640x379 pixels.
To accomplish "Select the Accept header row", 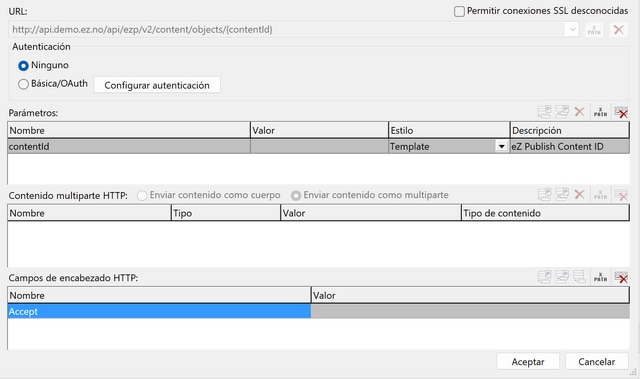I will tap(318, 311).
